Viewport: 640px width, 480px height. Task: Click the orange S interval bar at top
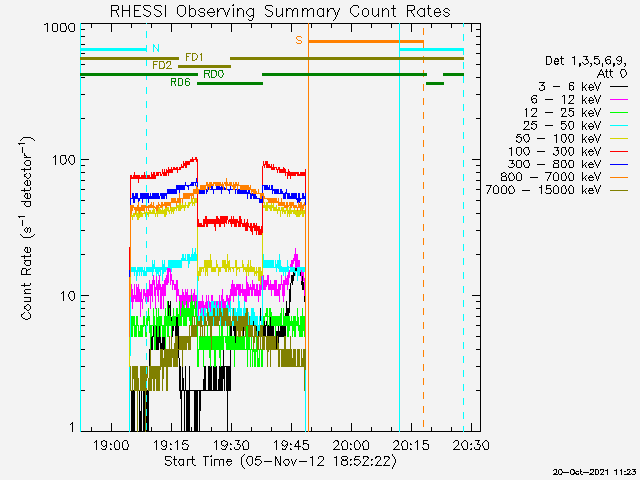click(366, 41)
